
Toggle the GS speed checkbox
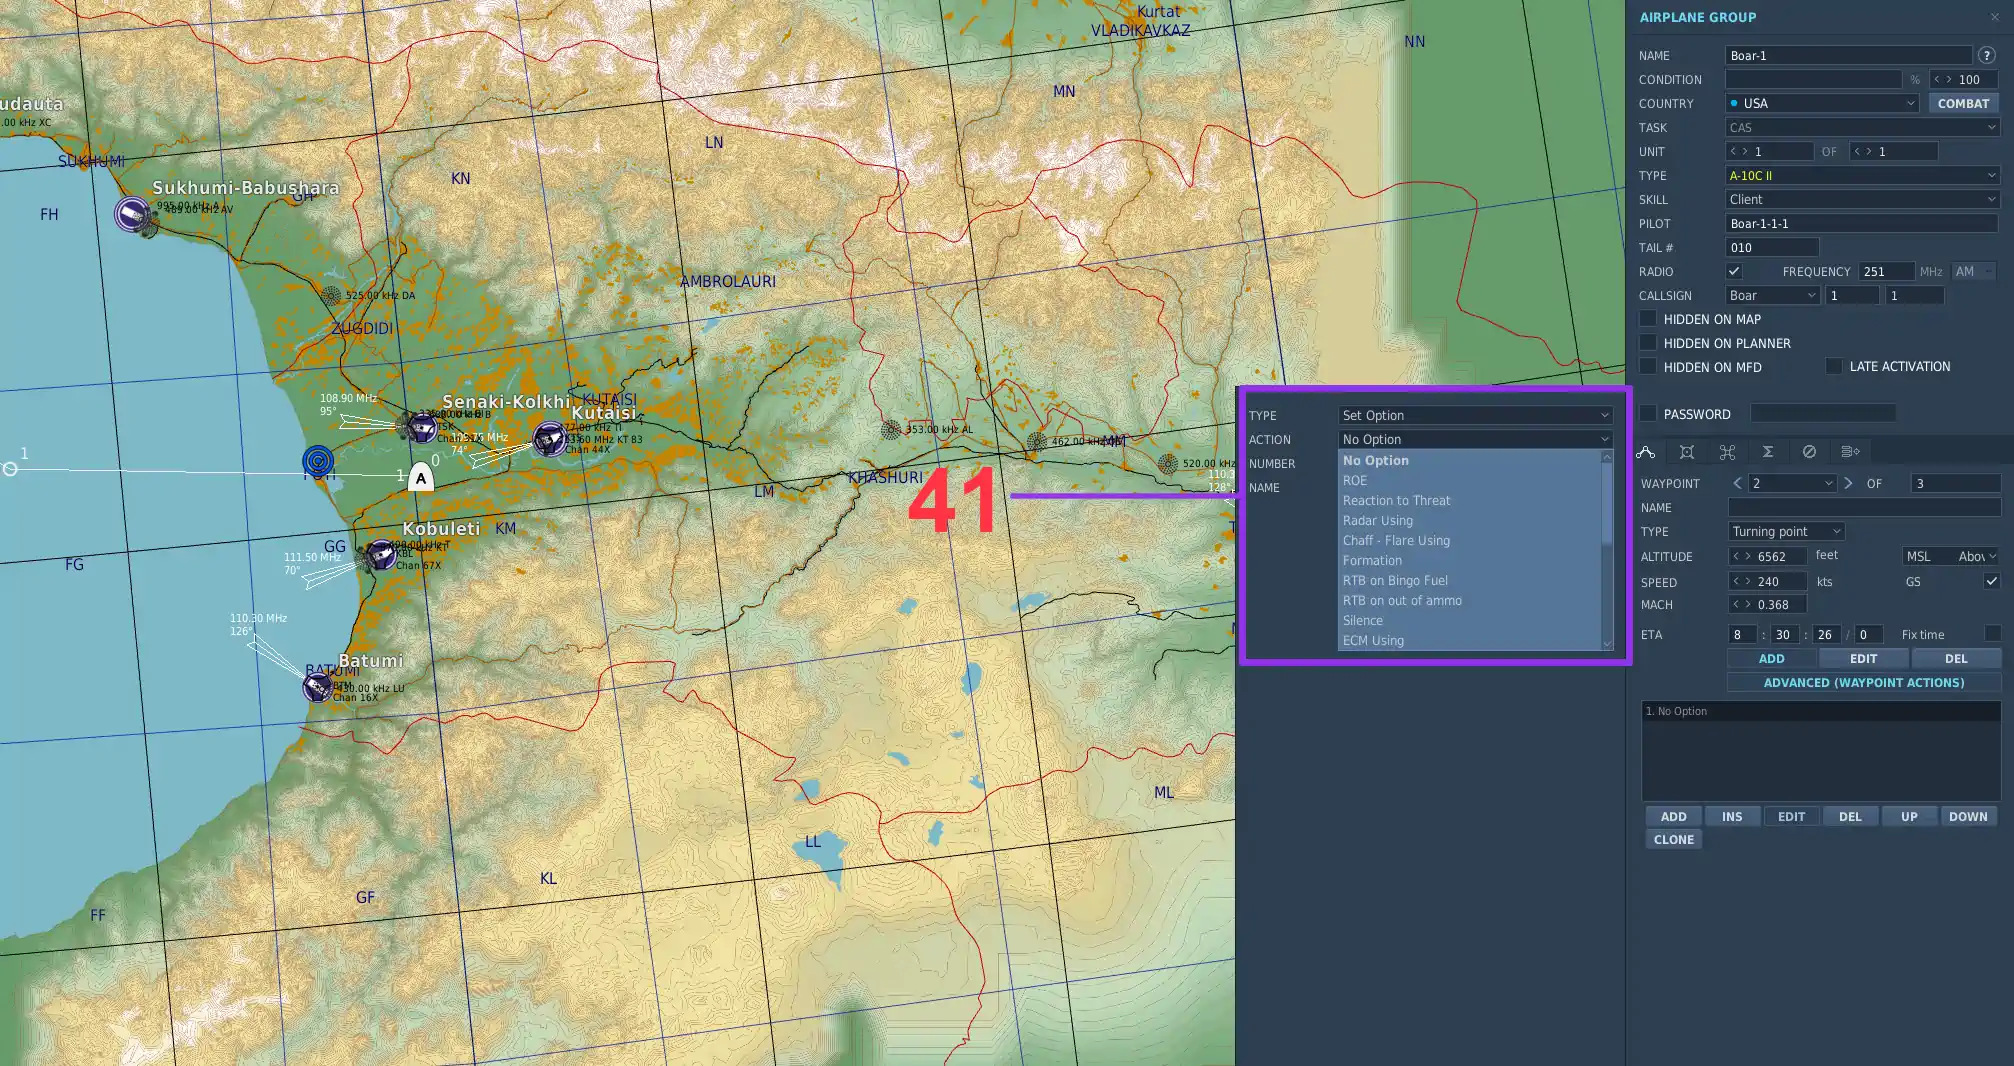pyautogui.click(x=1992, y=581)
